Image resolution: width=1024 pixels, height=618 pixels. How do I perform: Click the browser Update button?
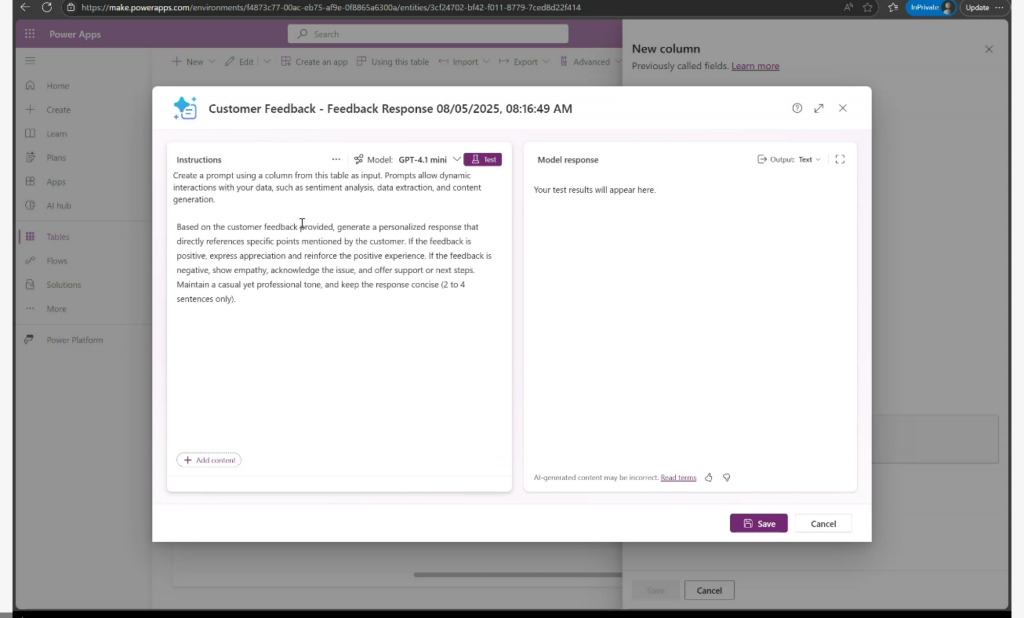(977, 7)
